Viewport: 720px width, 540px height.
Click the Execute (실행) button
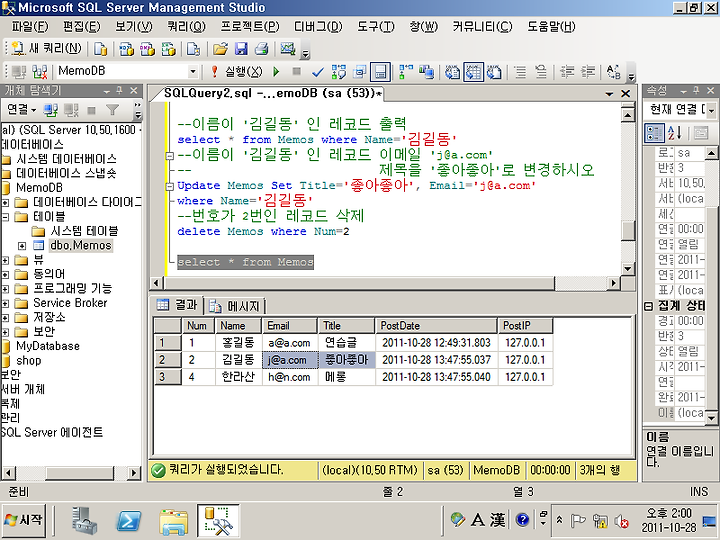coord(236,72)
